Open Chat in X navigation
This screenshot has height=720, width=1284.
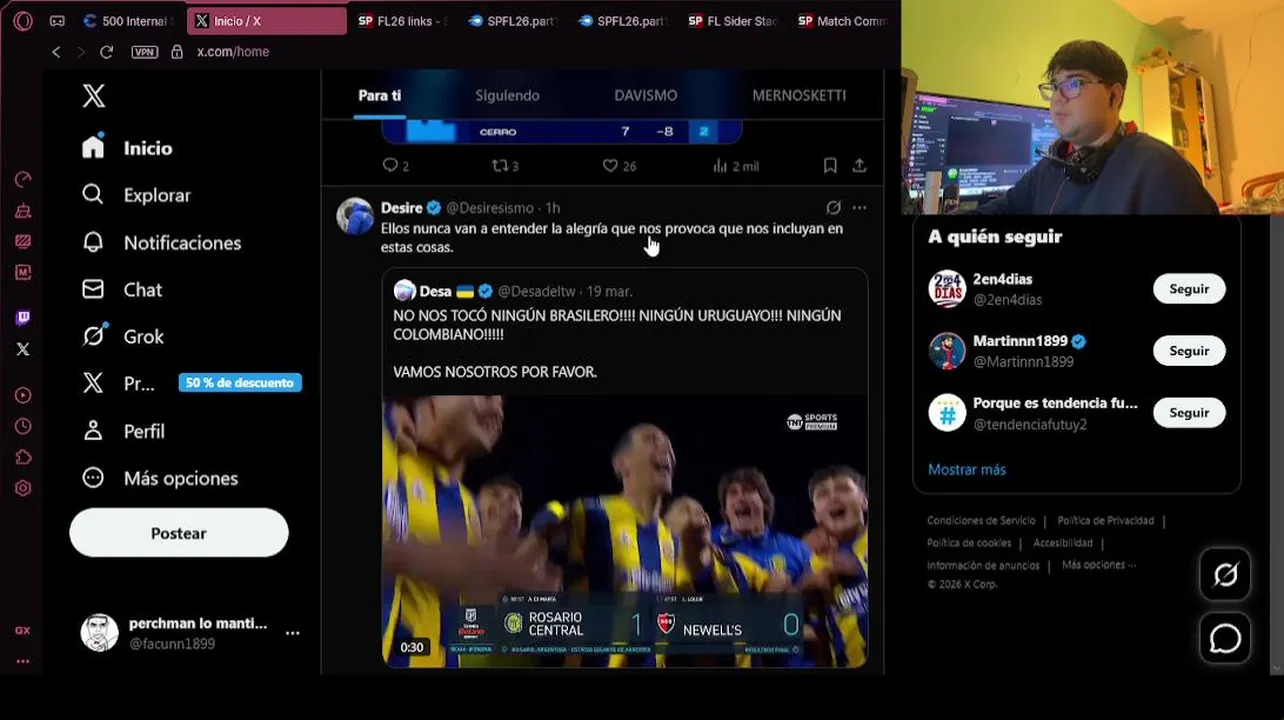[x=122, y=290]
